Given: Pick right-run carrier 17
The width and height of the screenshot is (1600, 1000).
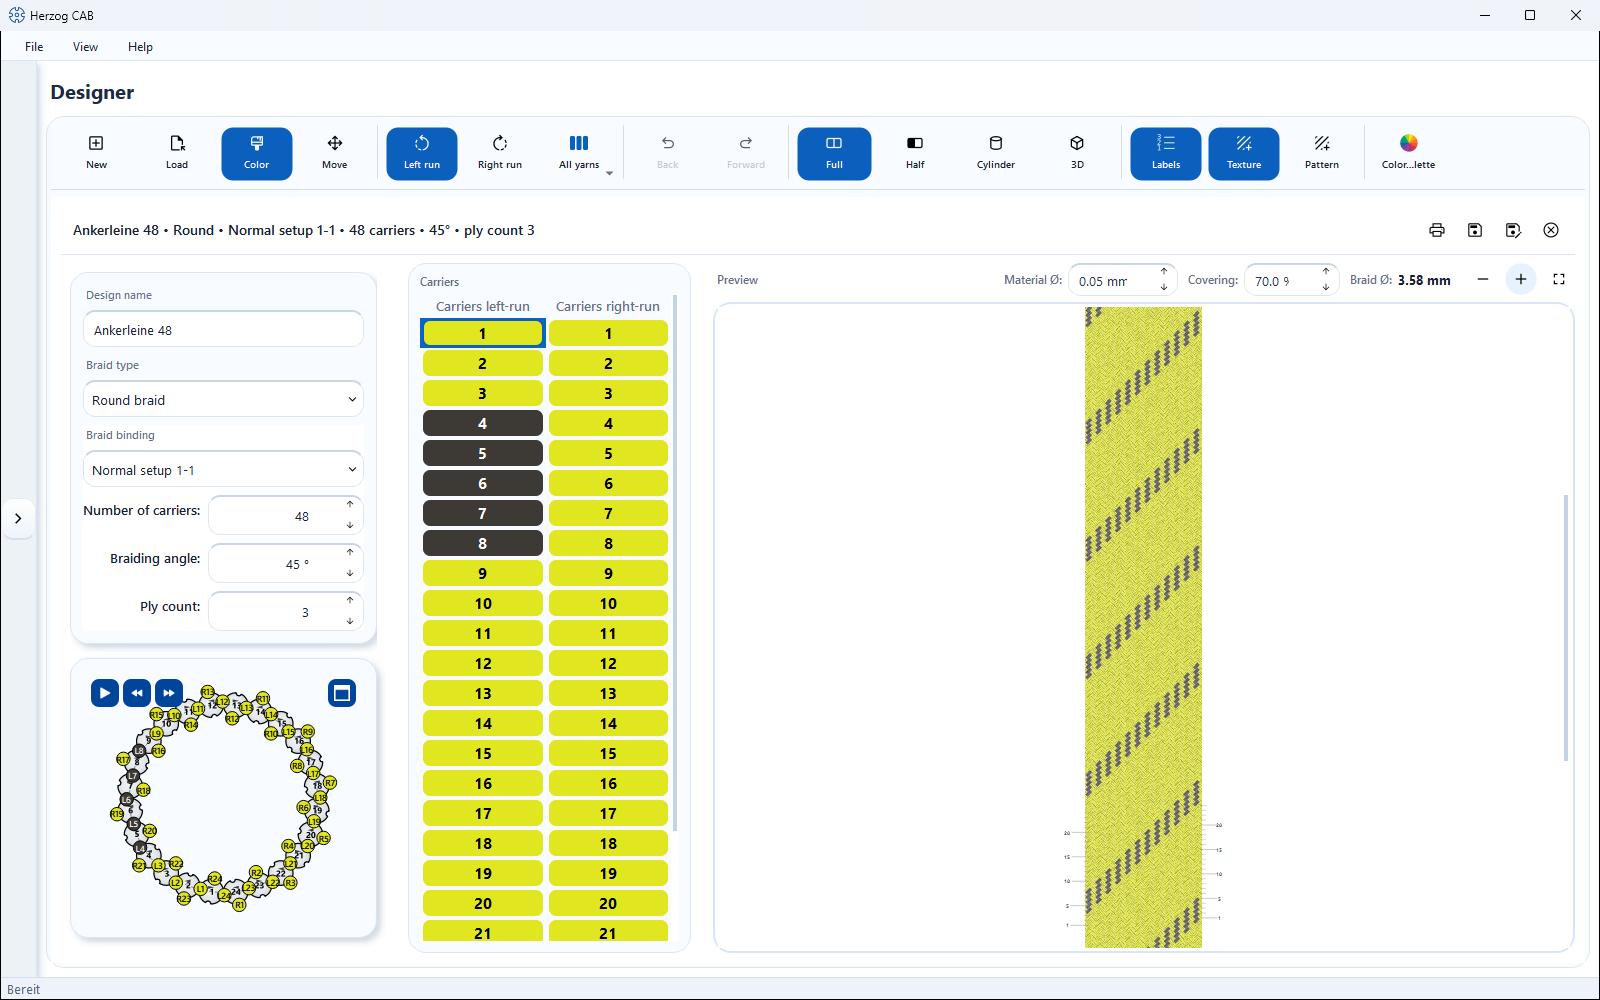Looking at the screenshot, I should point(608,813).
